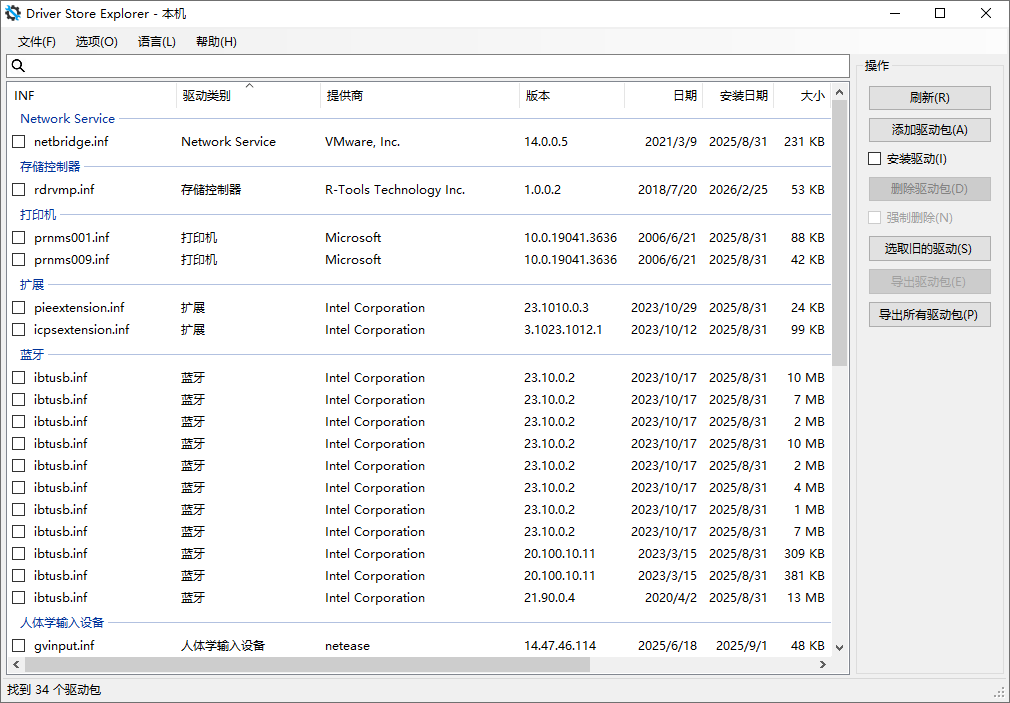This screenshot has width=1010, height=703.
Task: Check the rdrvmp.inf row checkbox
Action: pos(18,189)
